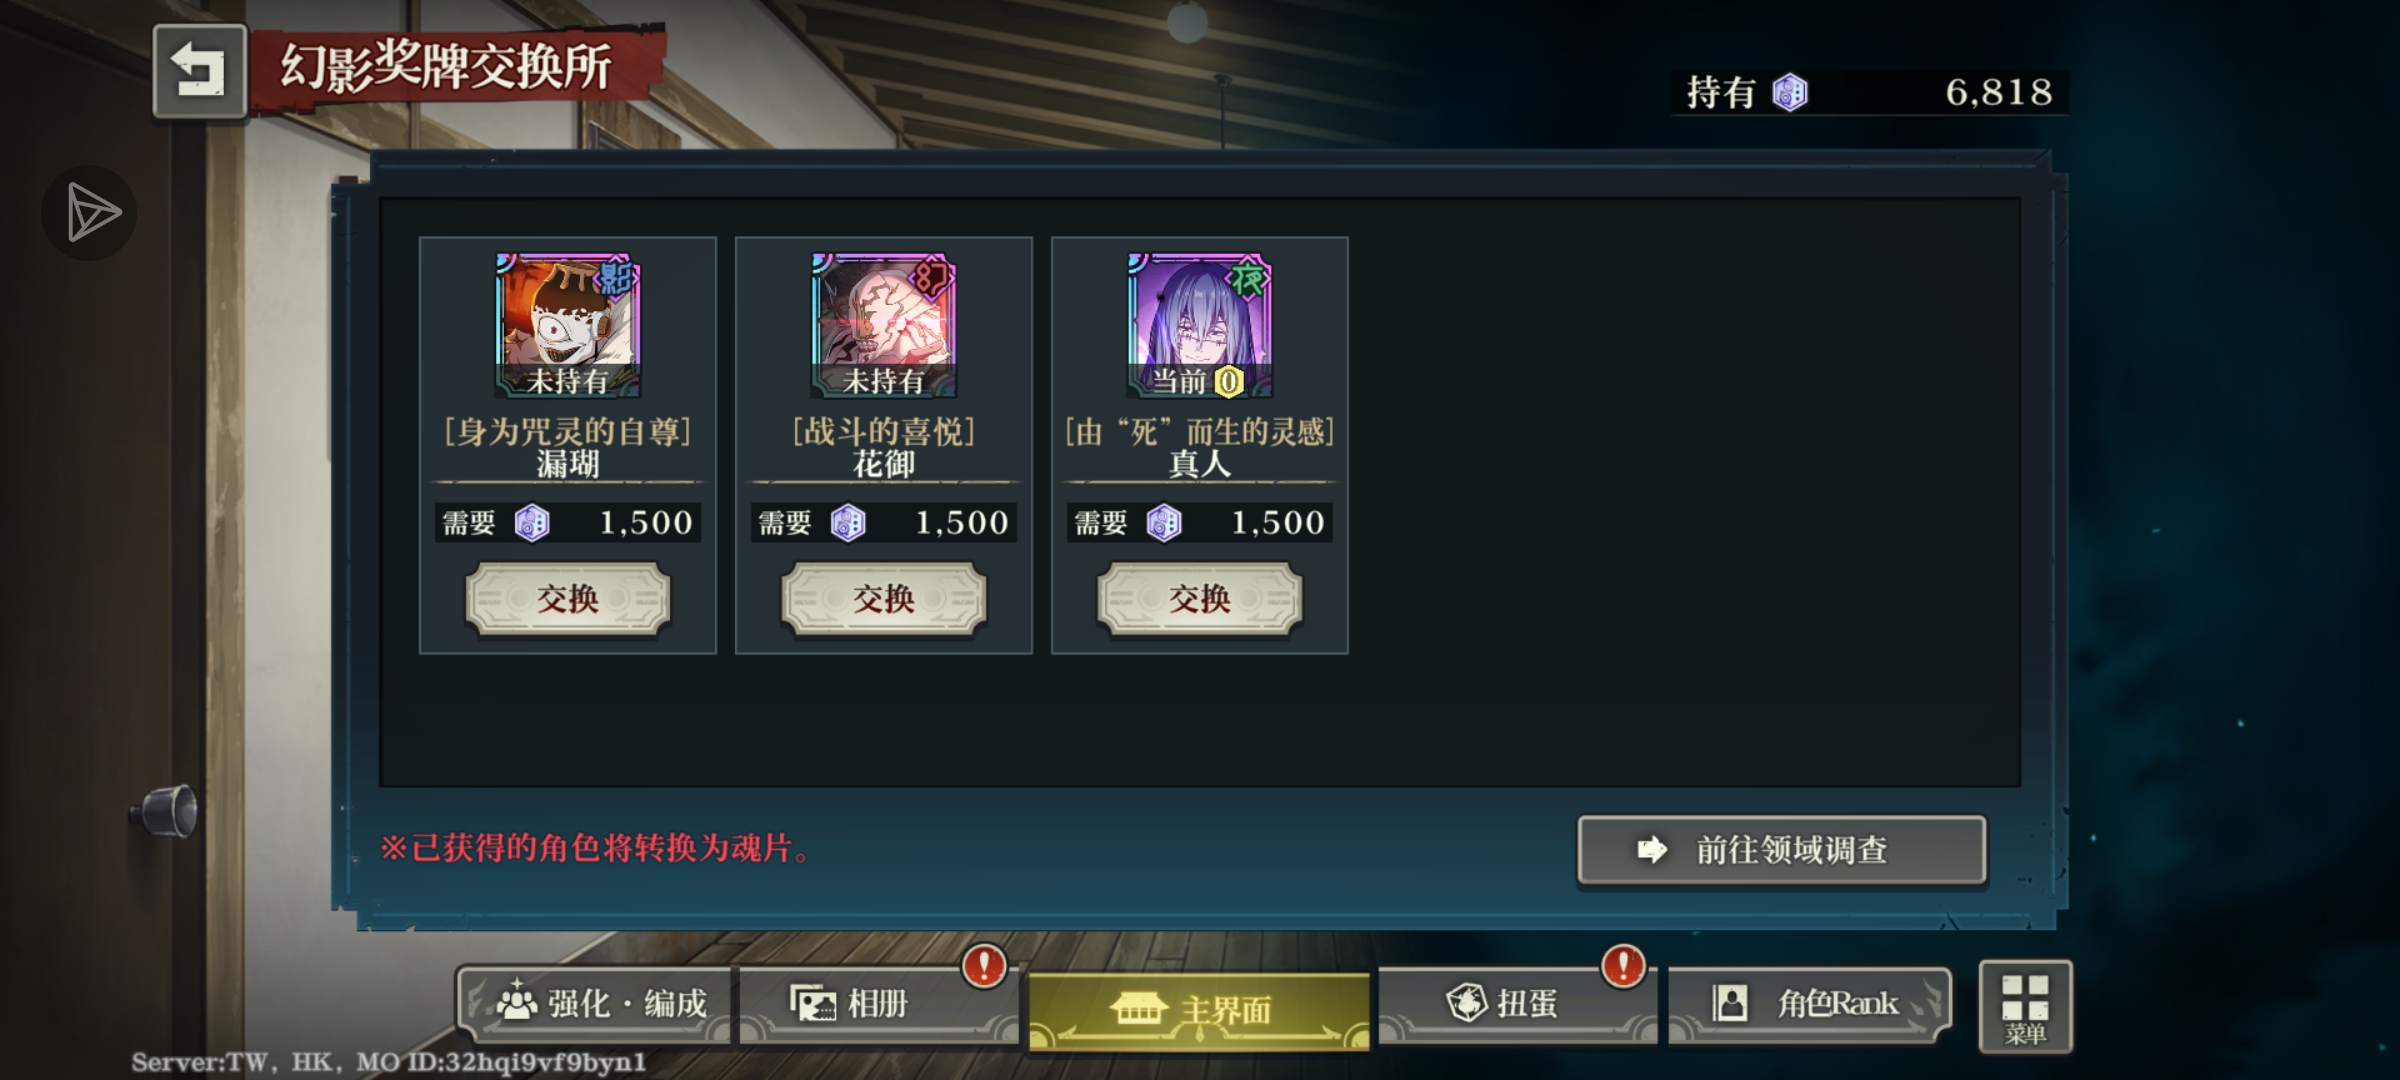Tap the medal cost icon under 漏瑚
The image size is (2400, 1080).
532,523
